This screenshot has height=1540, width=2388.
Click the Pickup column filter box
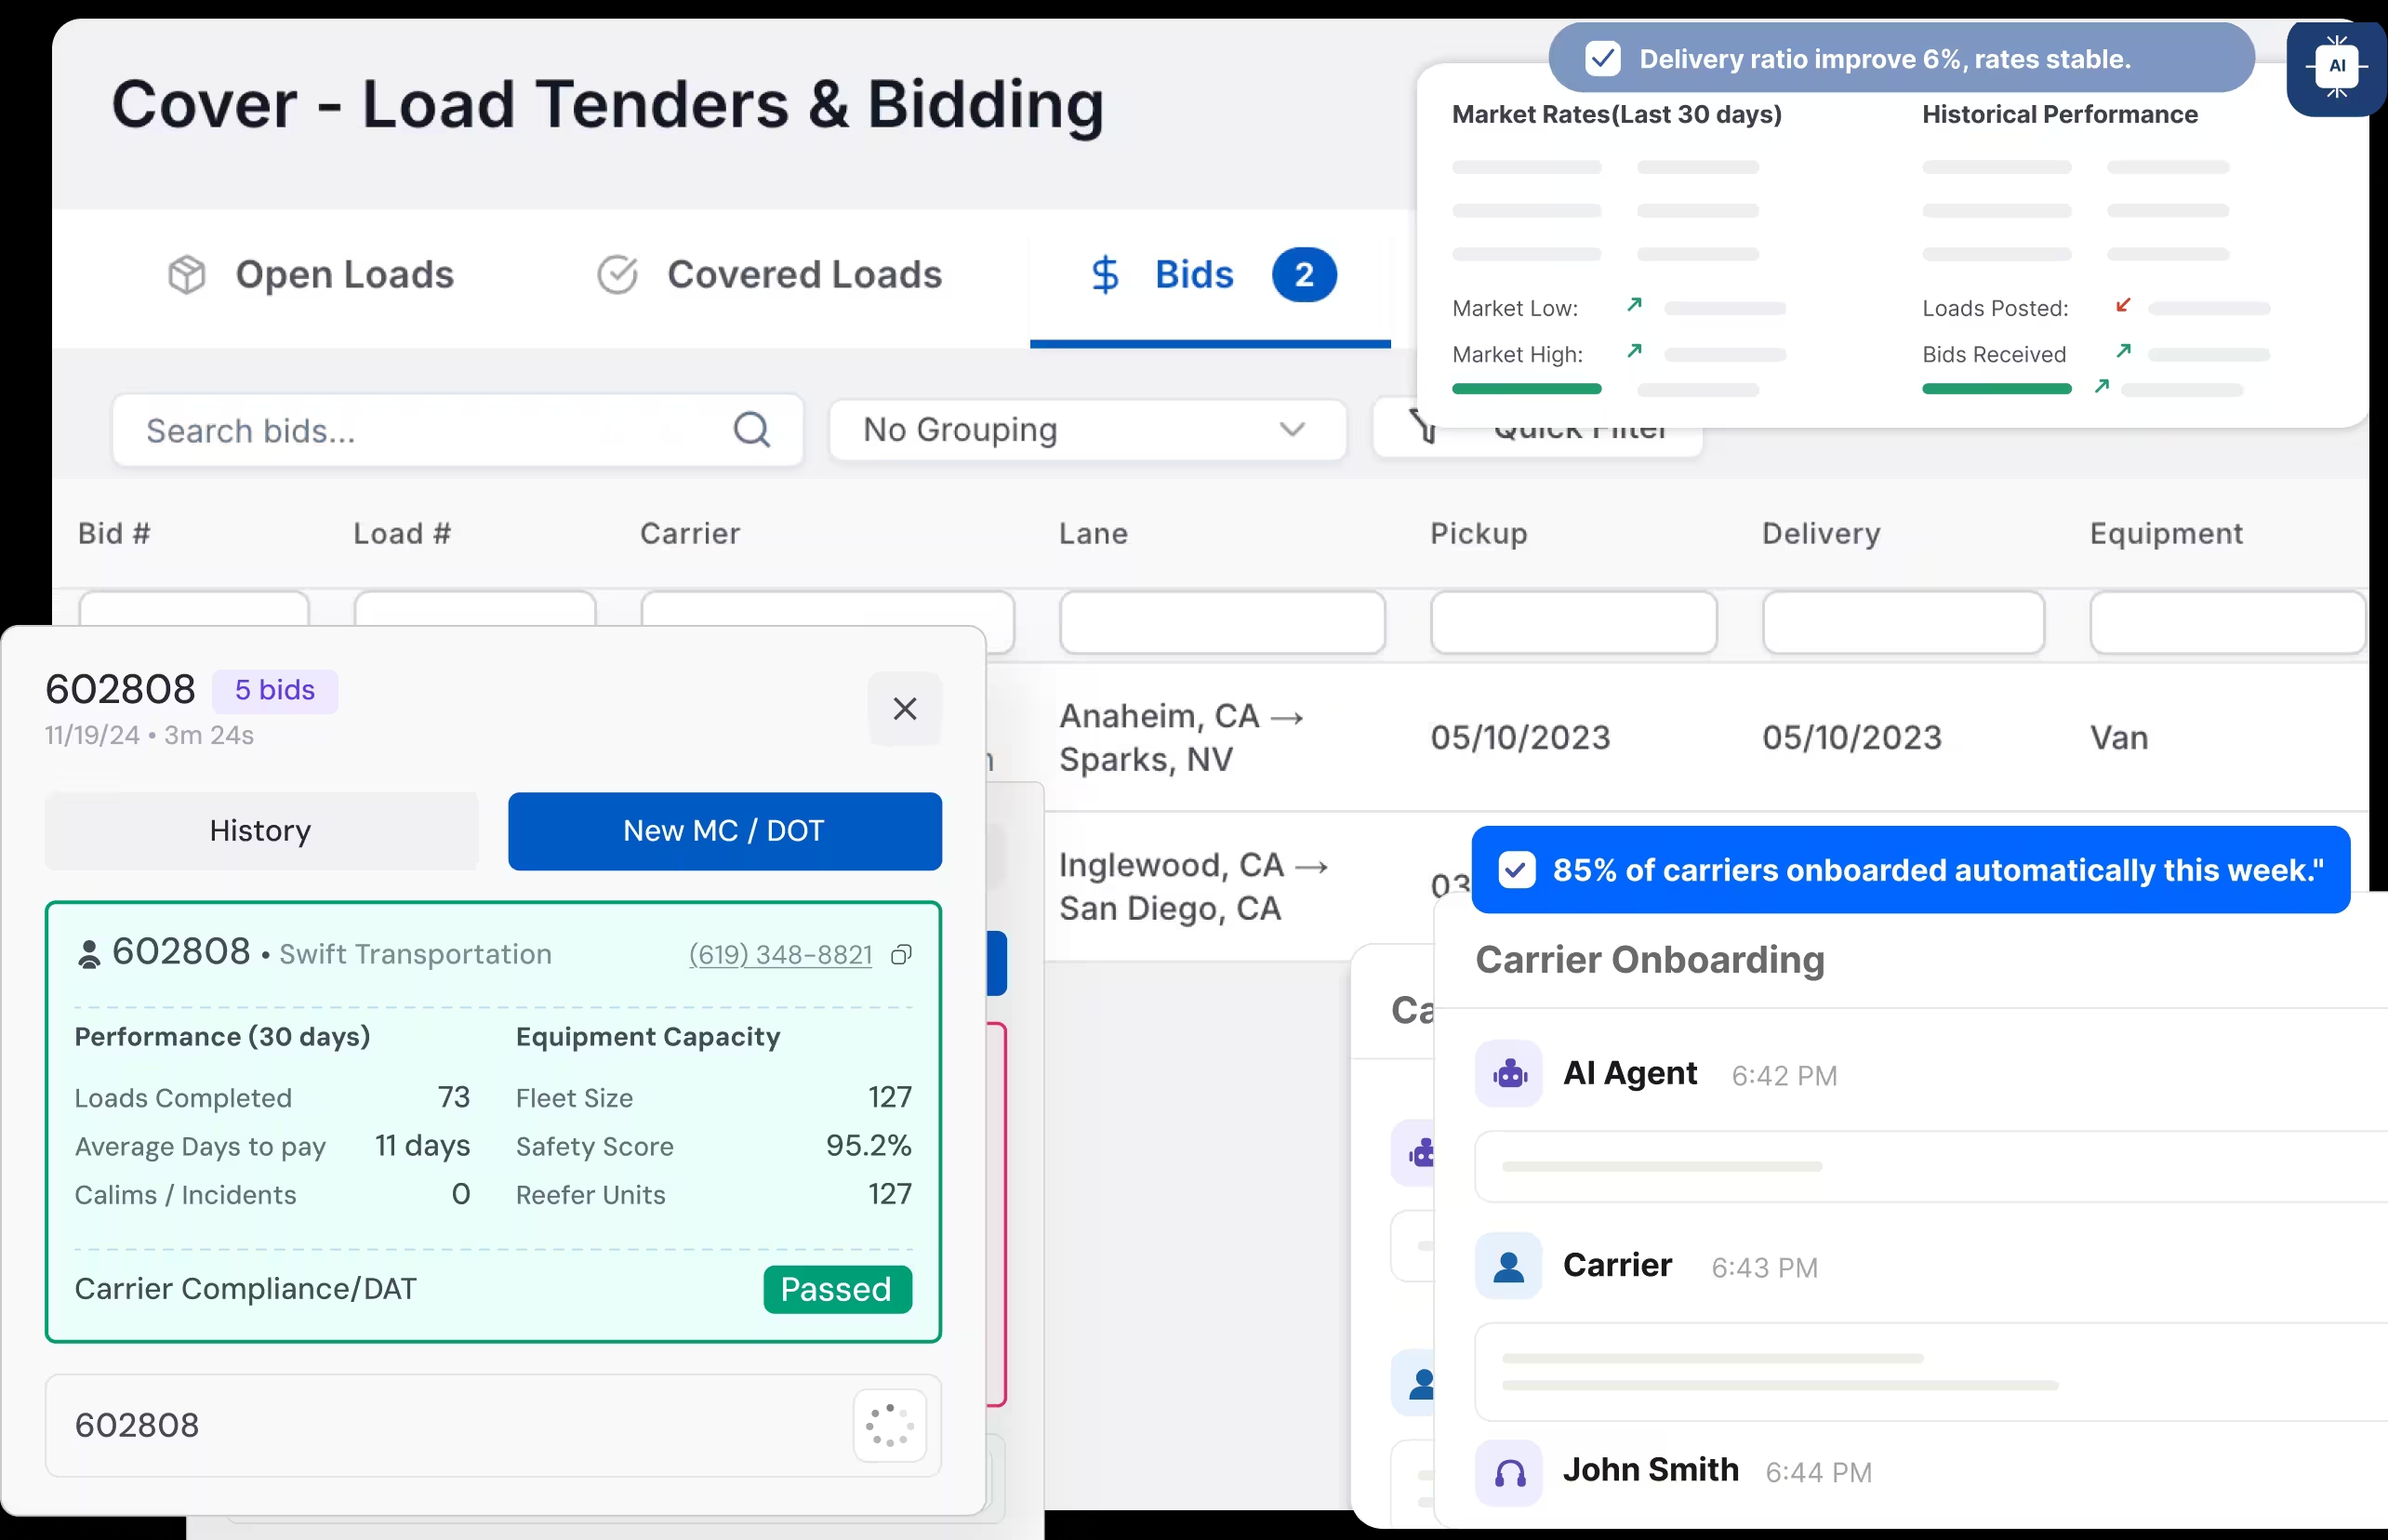pos(1573,622)
